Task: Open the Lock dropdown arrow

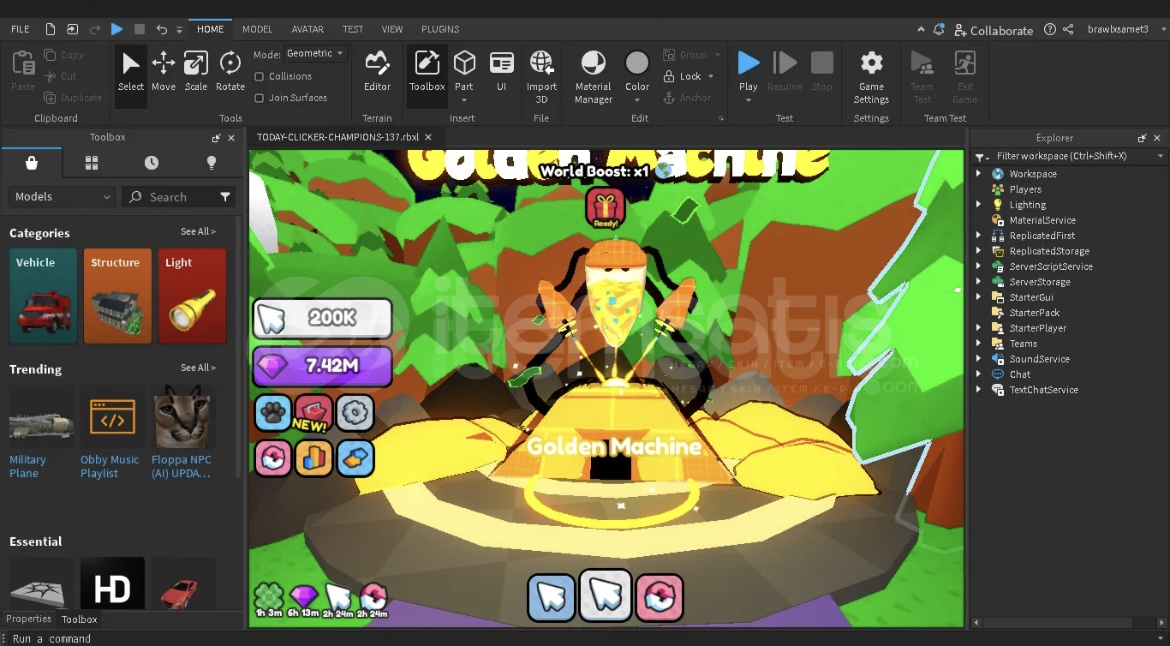Action: pos(711,77)
